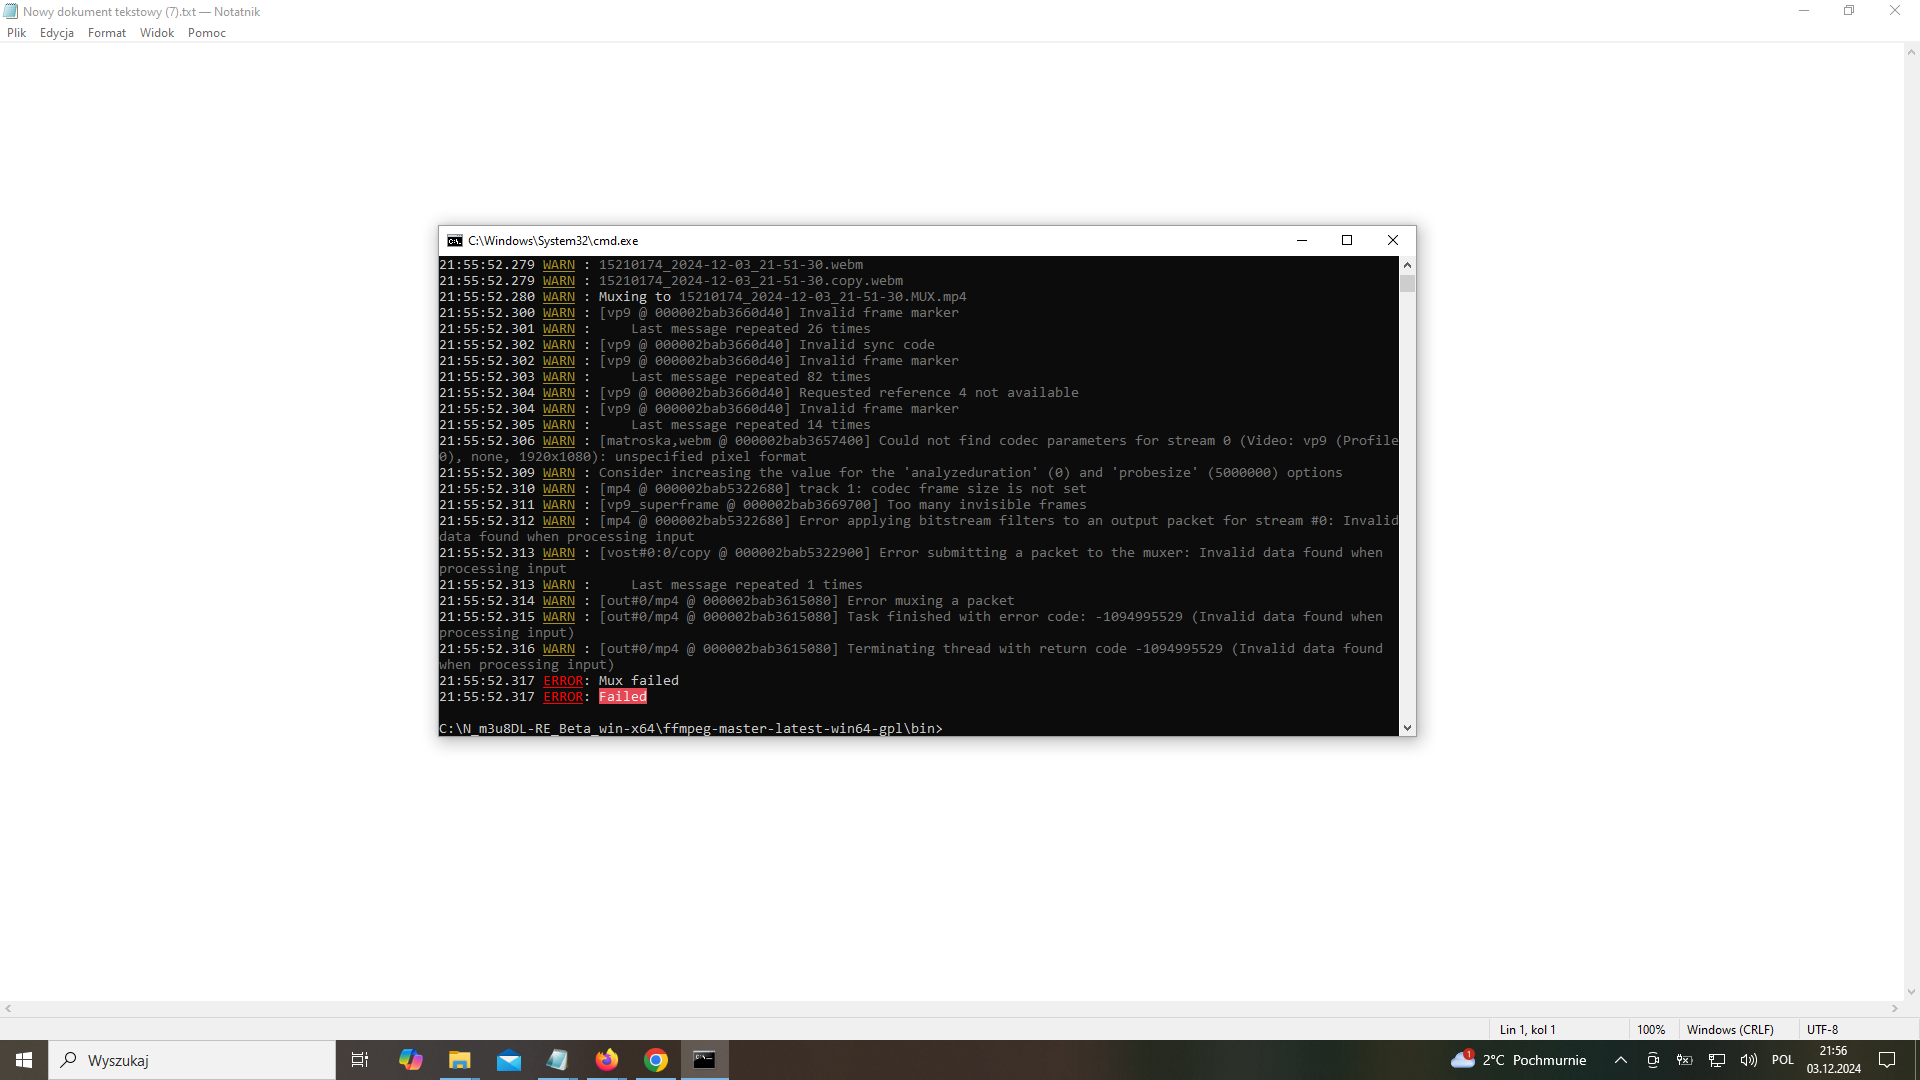Open Firefox from the taskbar
Image resolution: width=1920 pixels, height=1080 pixels.
click(x=606, y=1060)
